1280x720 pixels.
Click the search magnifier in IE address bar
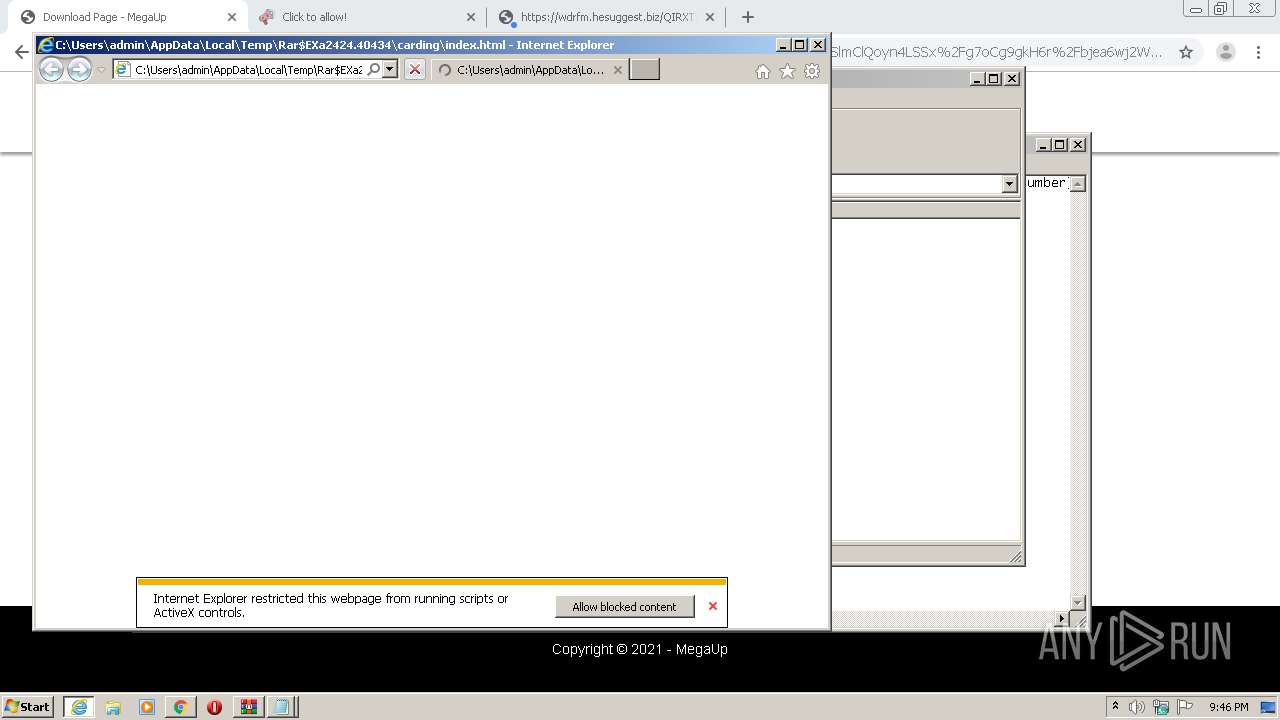click(374, 69)
